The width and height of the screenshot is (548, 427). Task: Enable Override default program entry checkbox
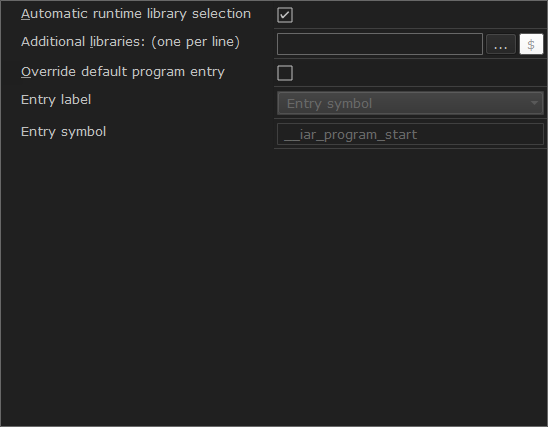click(x=285, y=73)
